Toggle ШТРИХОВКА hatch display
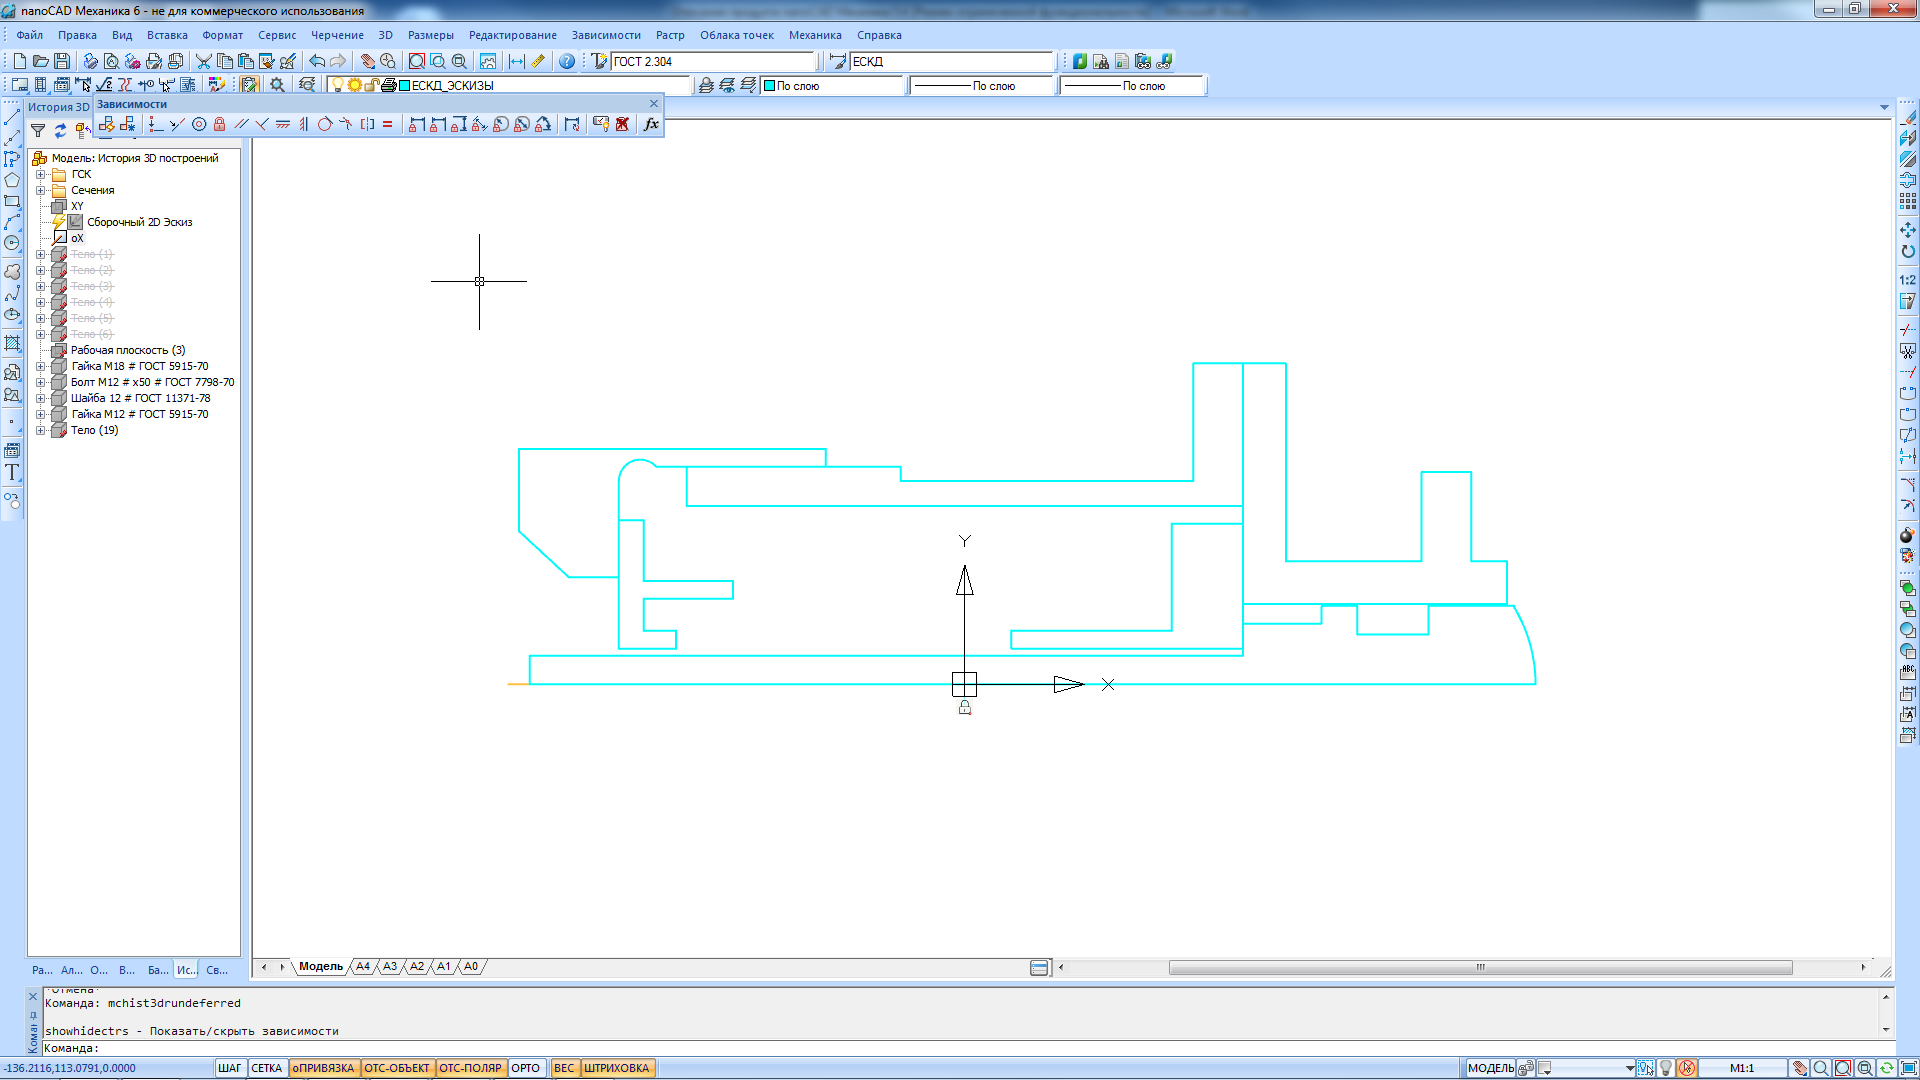The height and width of the screenshot is (1080, 1920). tap(617, 1068)
